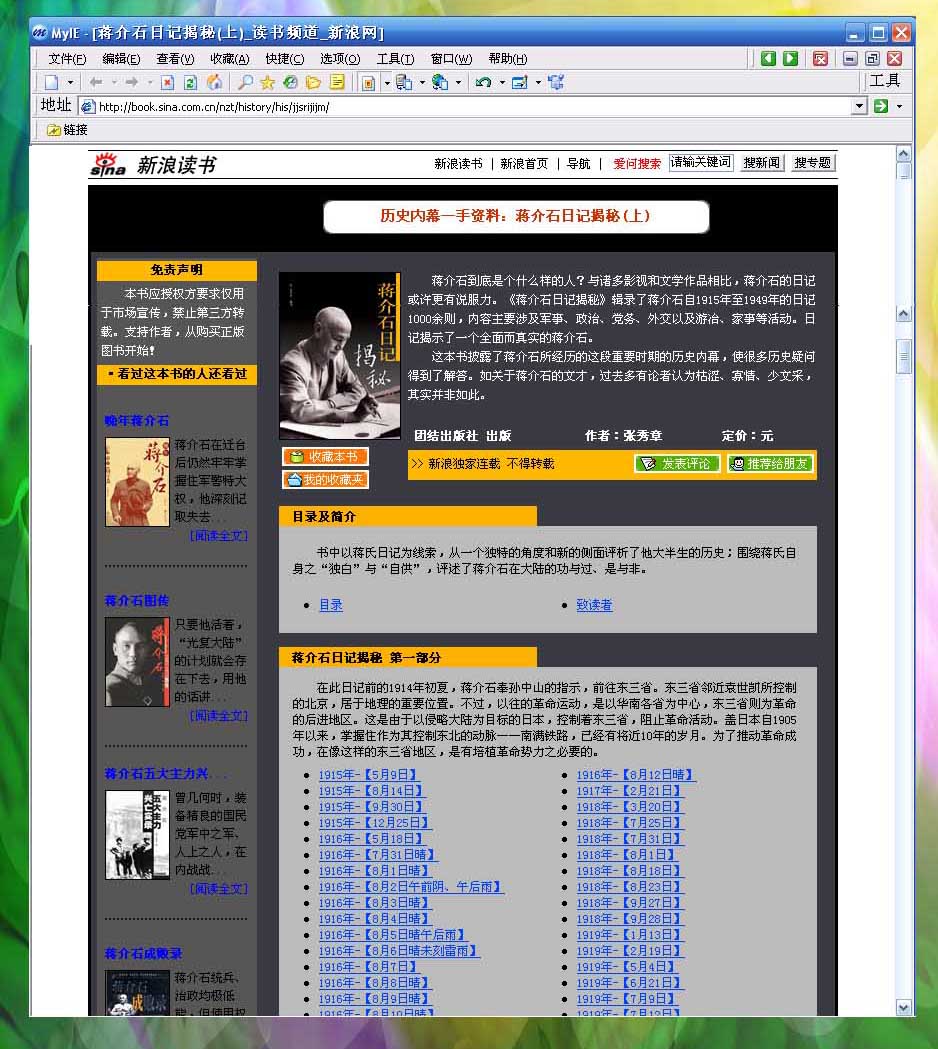The width and height of the screenshot is (938, 1049).
Task: Open the 1916年-【8月12日晴】 diary link
Action: (x=636, y=775)
